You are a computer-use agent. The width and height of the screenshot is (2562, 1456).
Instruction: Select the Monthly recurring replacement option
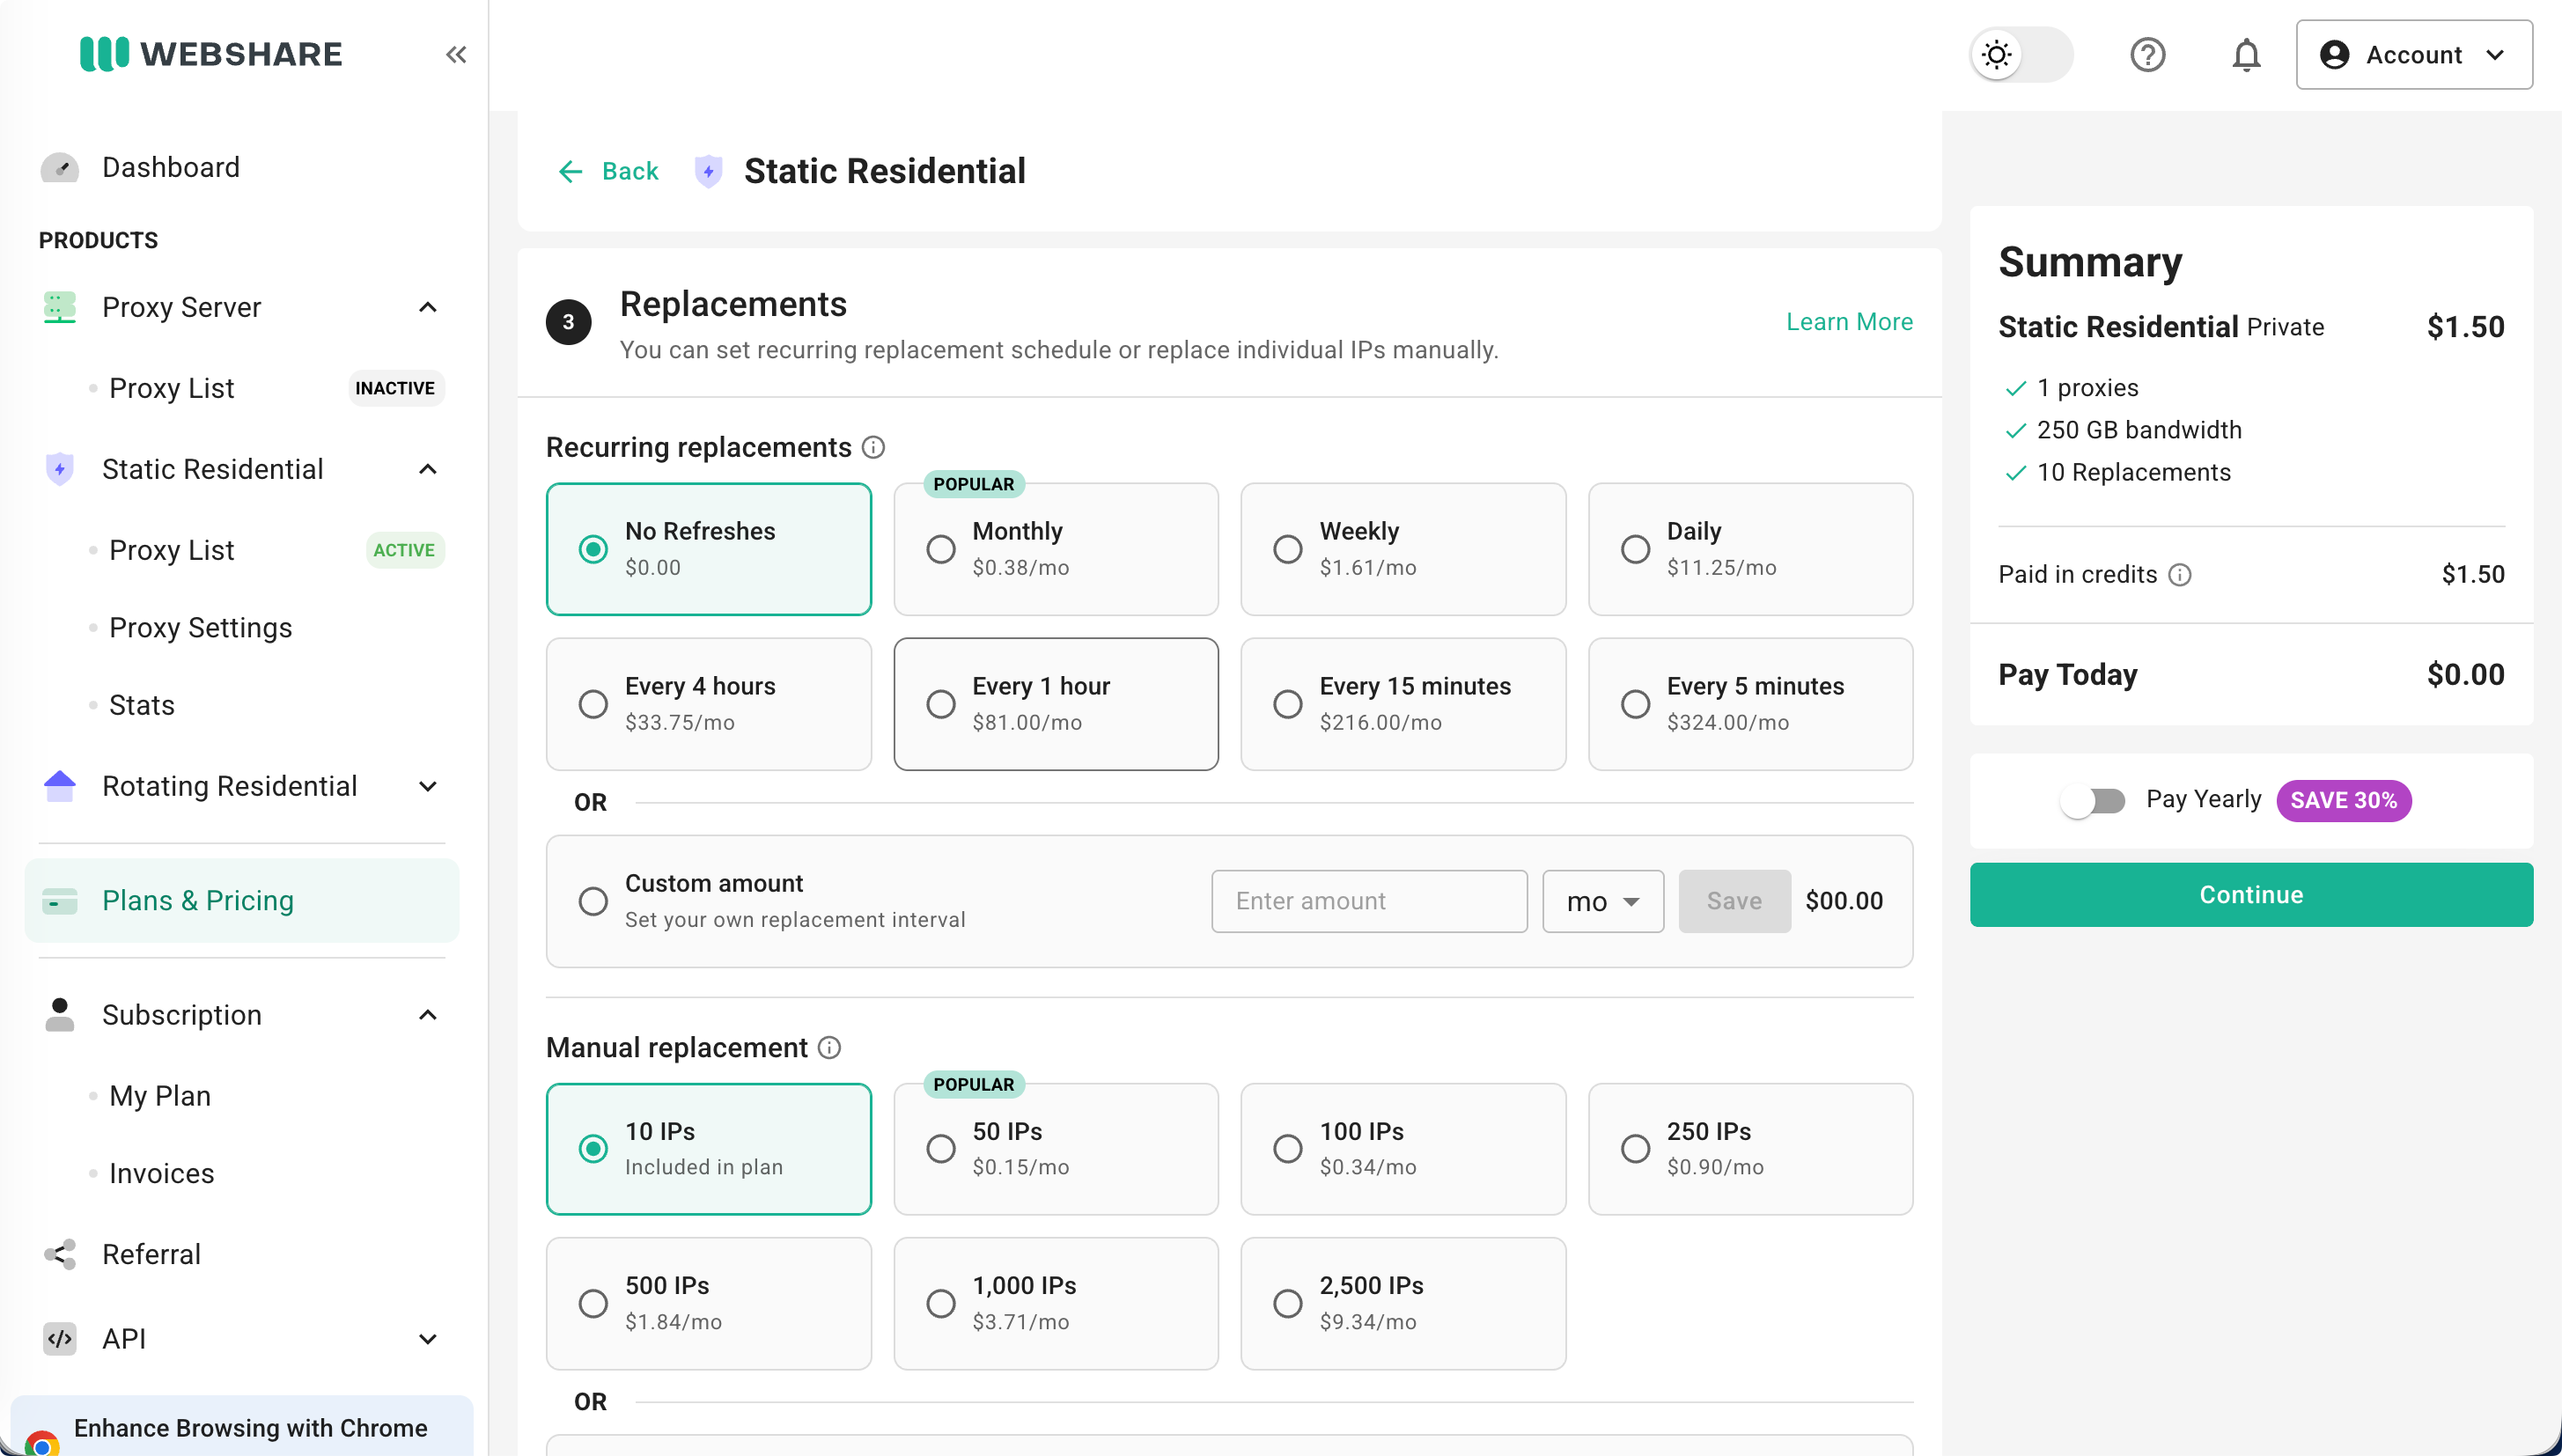1056,549
